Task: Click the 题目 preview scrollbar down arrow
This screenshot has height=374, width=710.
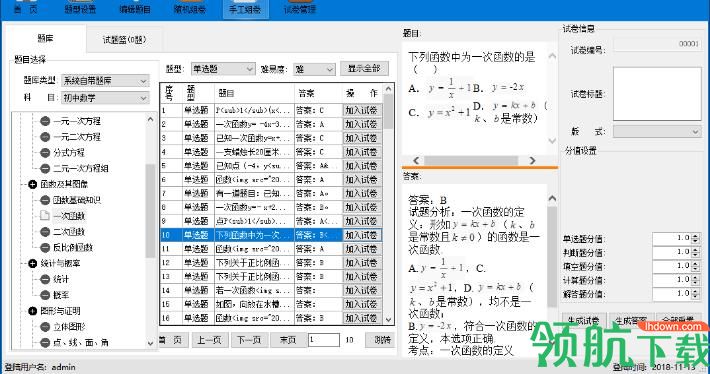Action: [552, 141]
